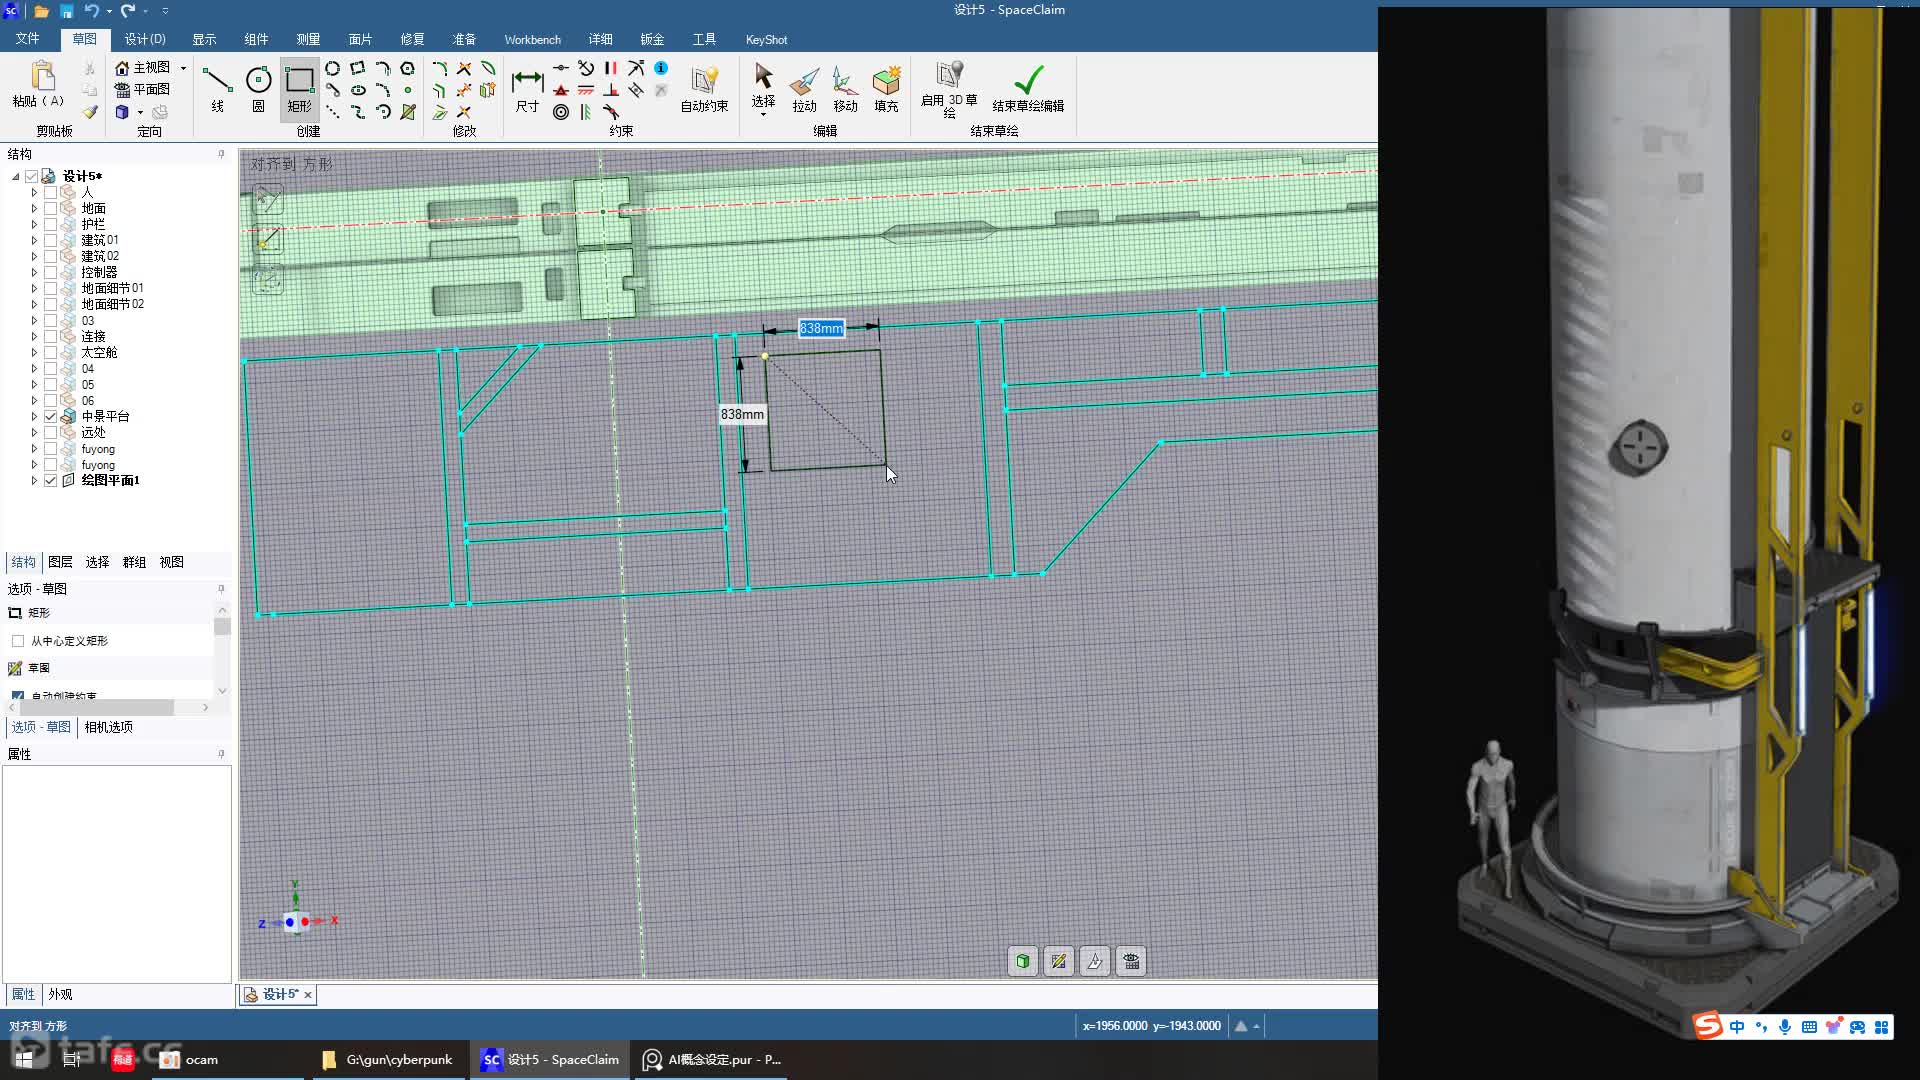Screen dimensions: 1920x1080
Task: Switch to the 外观 properties tab
Action: 60,994
